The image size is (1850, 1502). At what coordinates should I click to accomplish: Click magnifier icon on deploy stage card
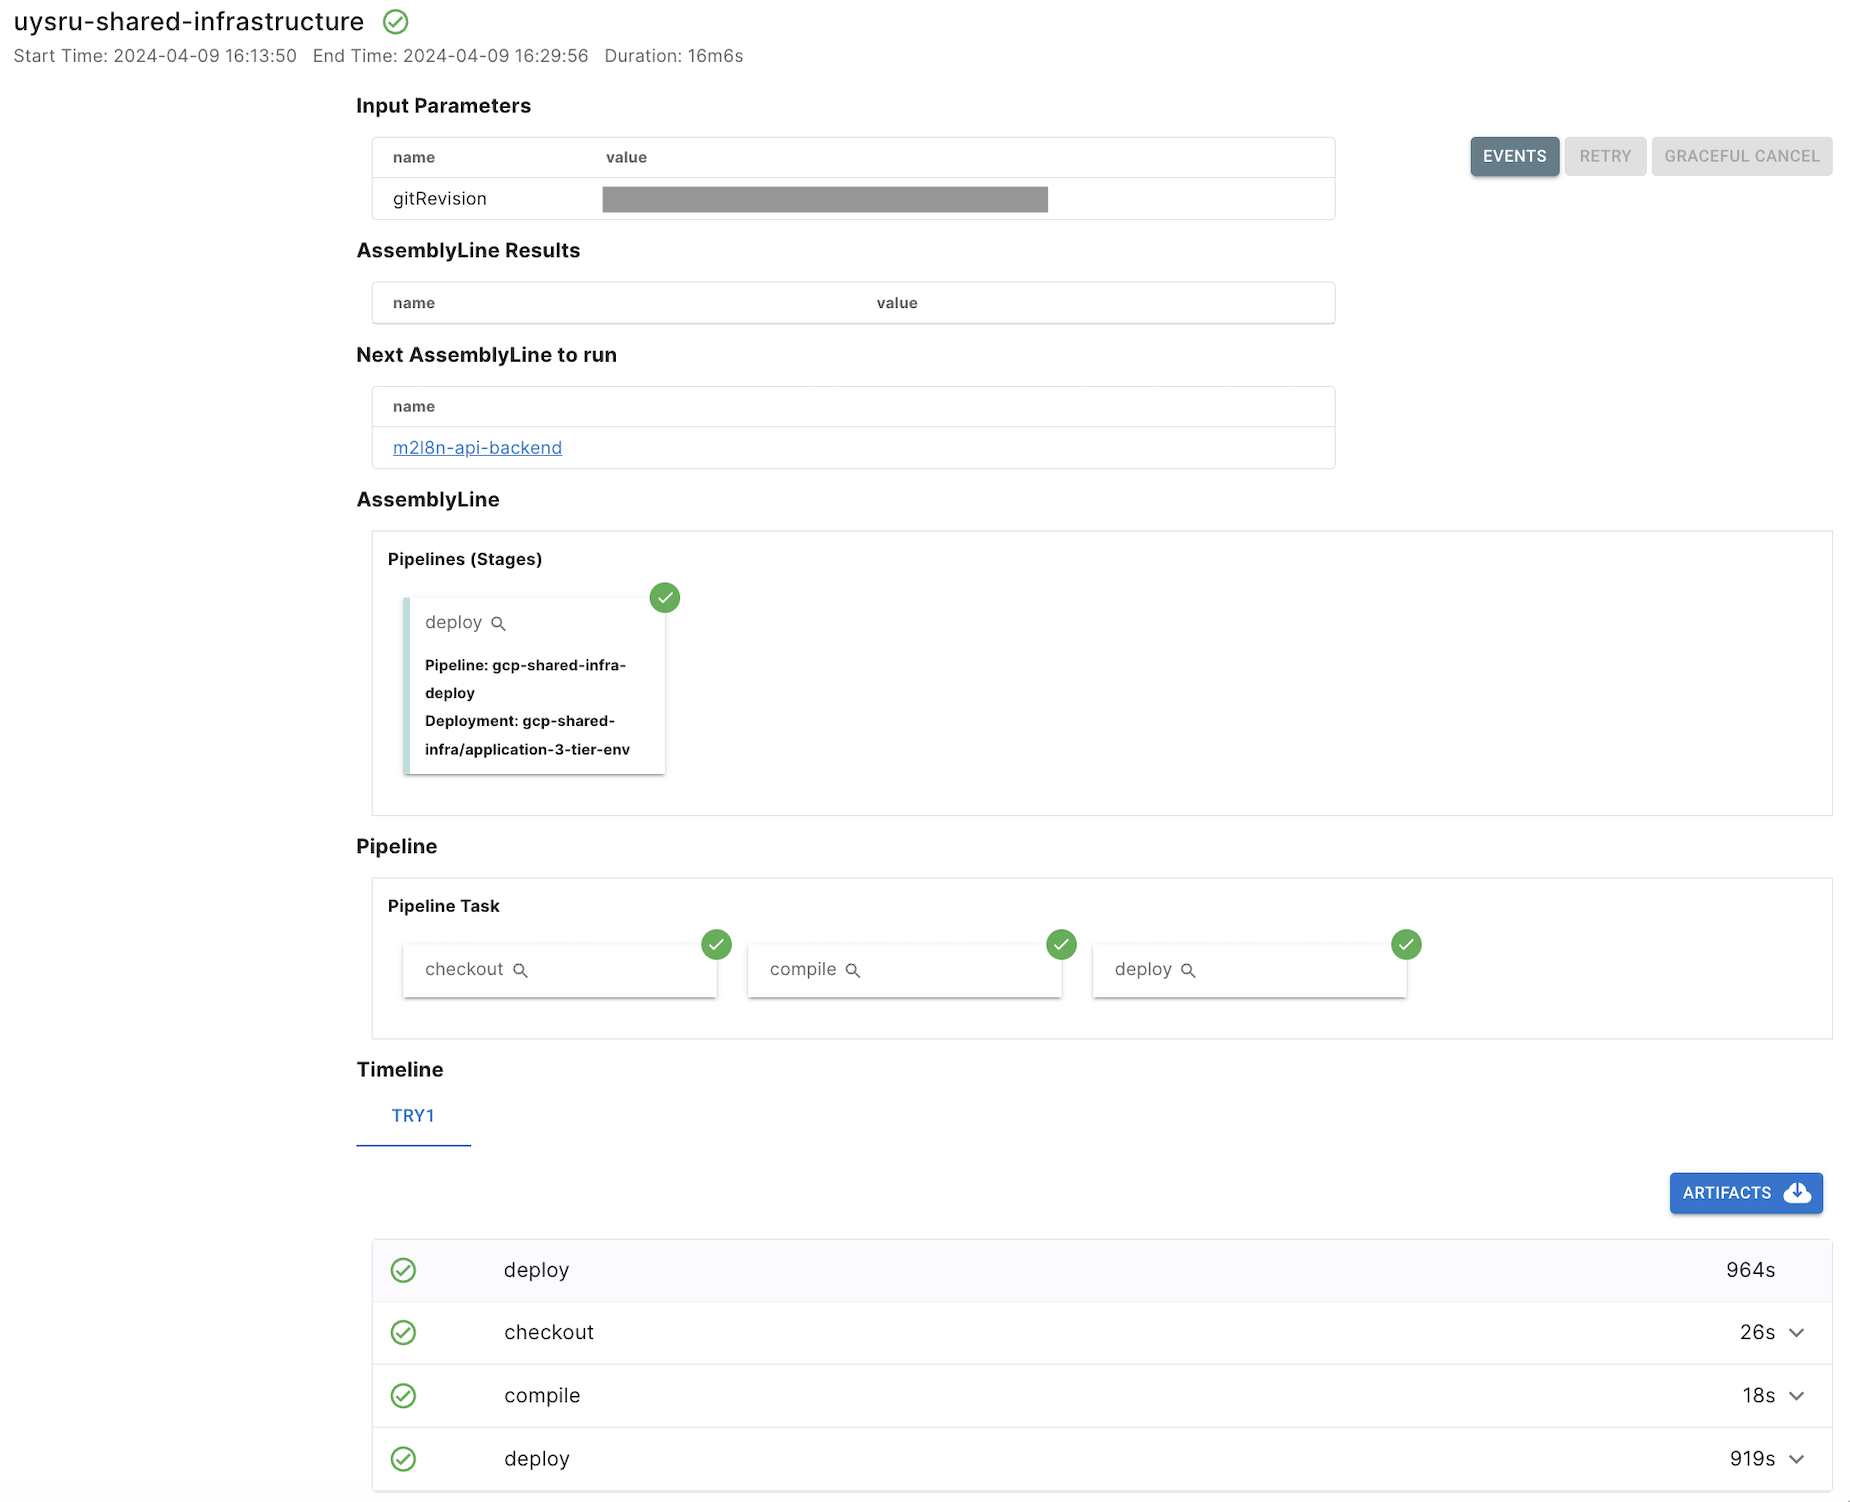point(498,624)
